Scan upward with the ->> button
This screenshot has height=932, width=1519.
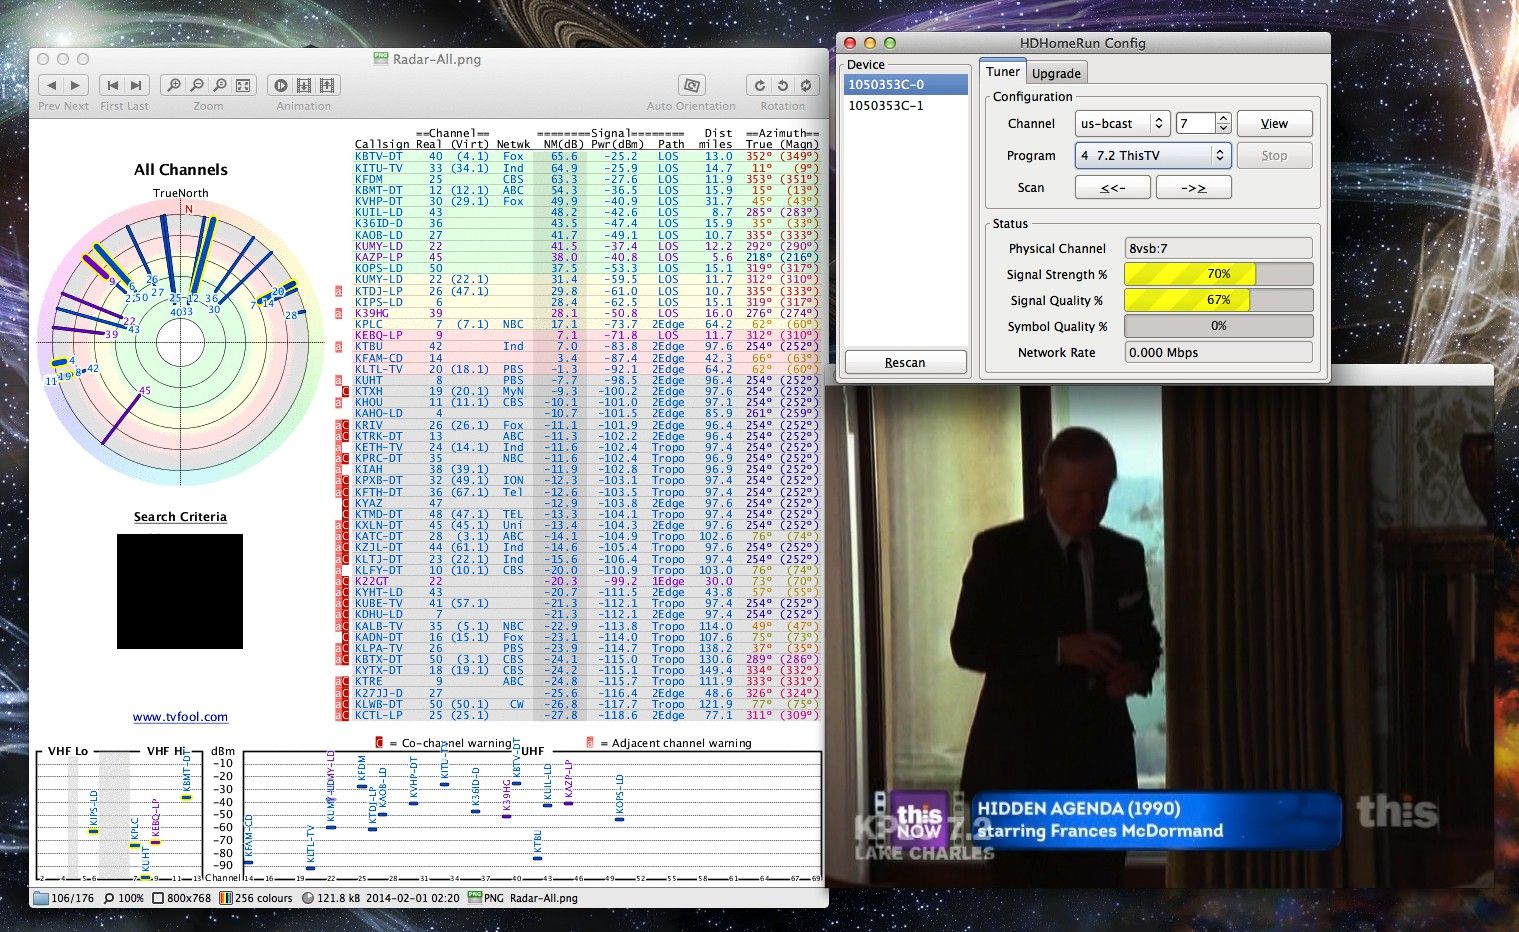(x=1193, y=187)
